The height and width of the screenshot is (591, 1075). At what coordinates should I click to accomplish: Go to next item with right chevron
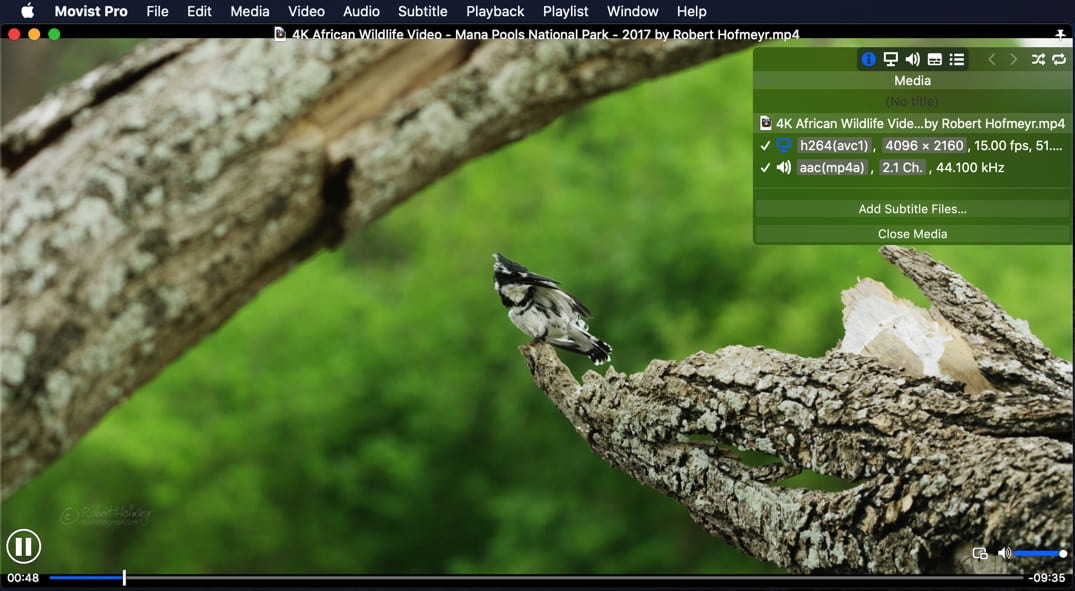click(1013, 60)
